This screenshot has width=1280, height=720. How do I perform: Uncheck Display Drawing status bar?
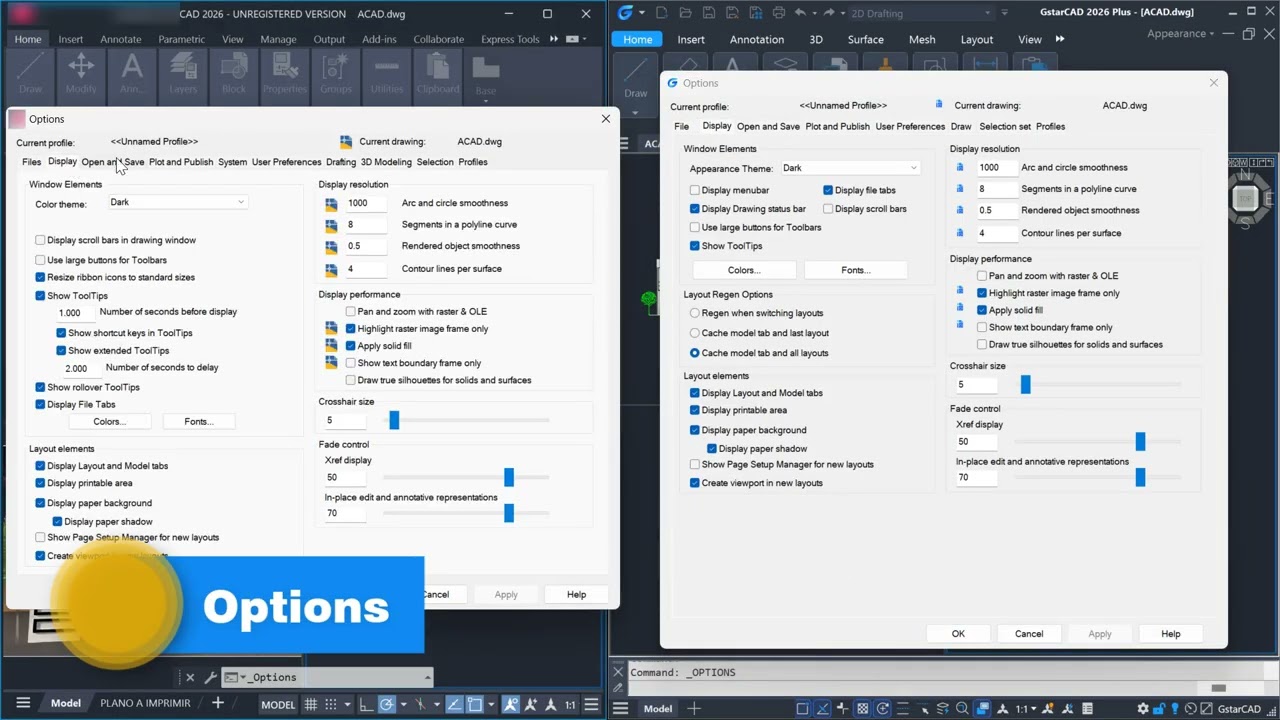[x=695, y=209]
